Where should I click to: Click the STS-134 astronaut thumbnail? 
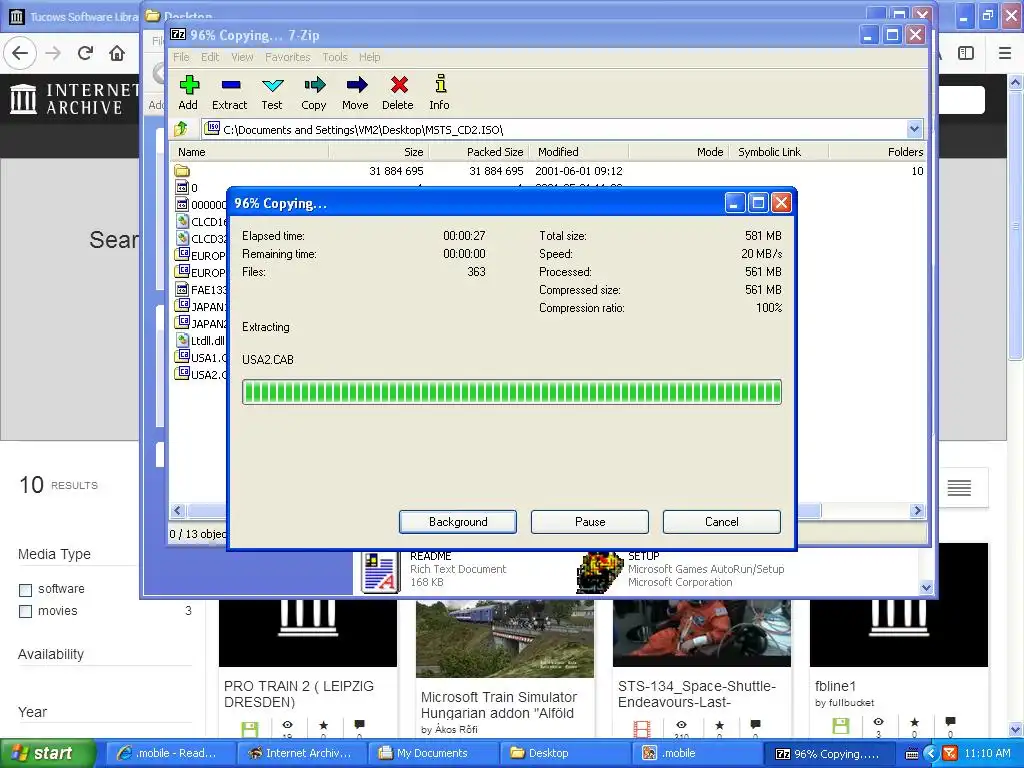(701, 633)
